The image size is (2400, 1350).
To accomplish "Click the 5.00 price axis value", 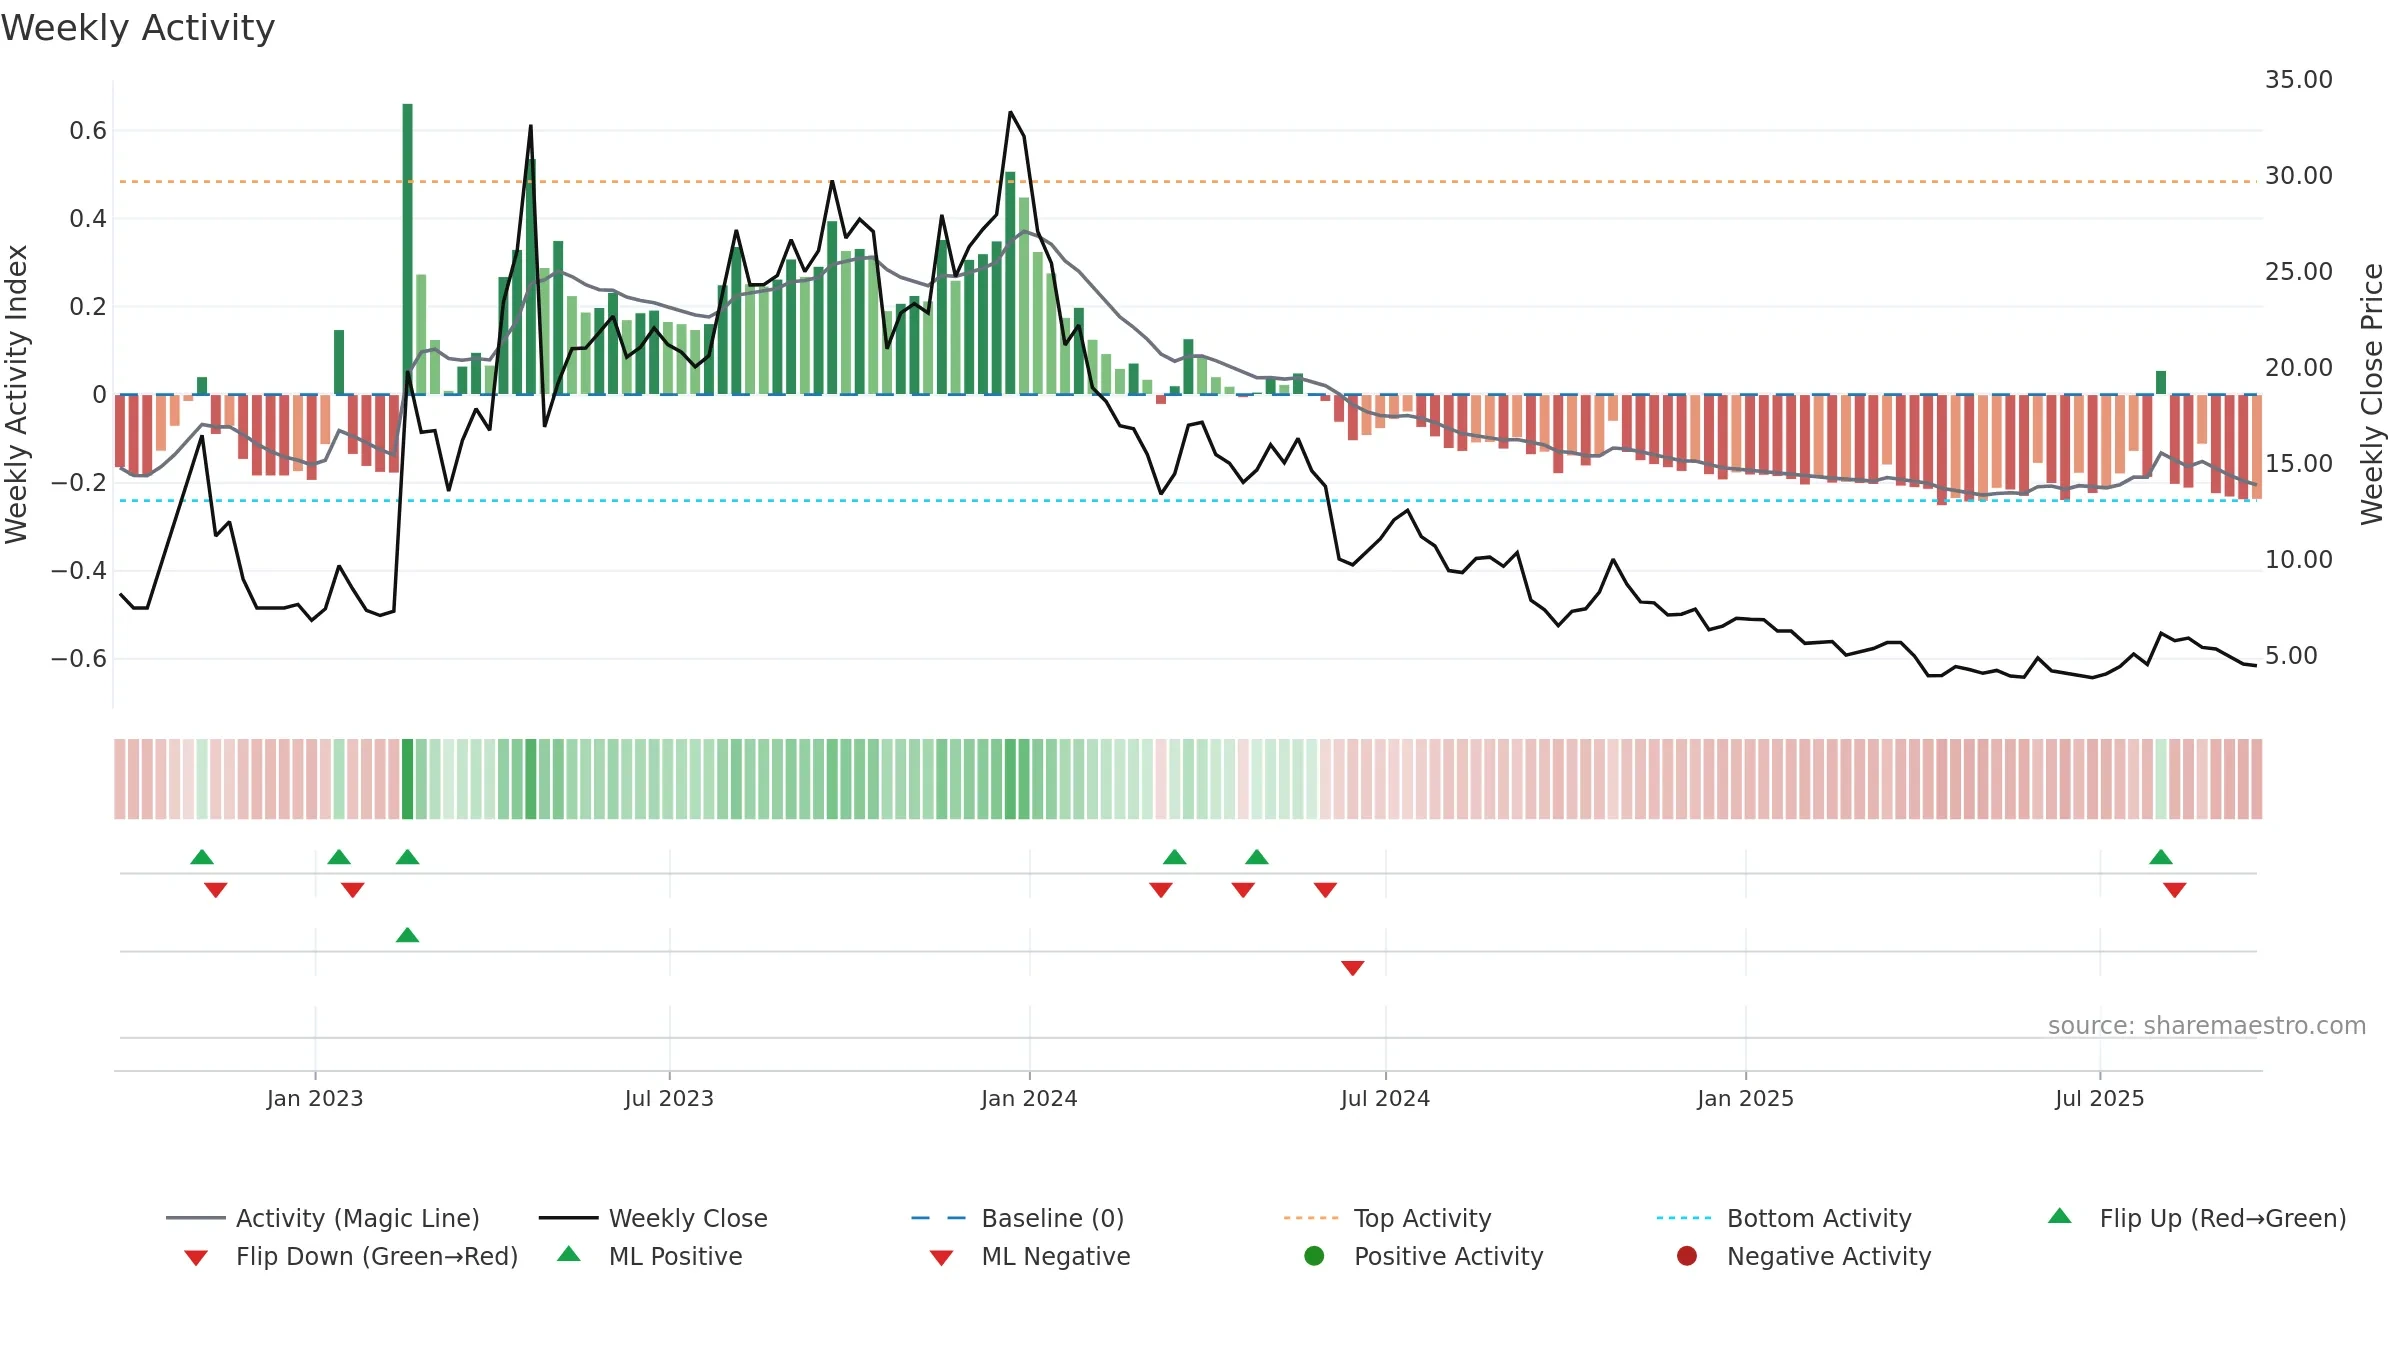I will click(x=2291, y=656).
